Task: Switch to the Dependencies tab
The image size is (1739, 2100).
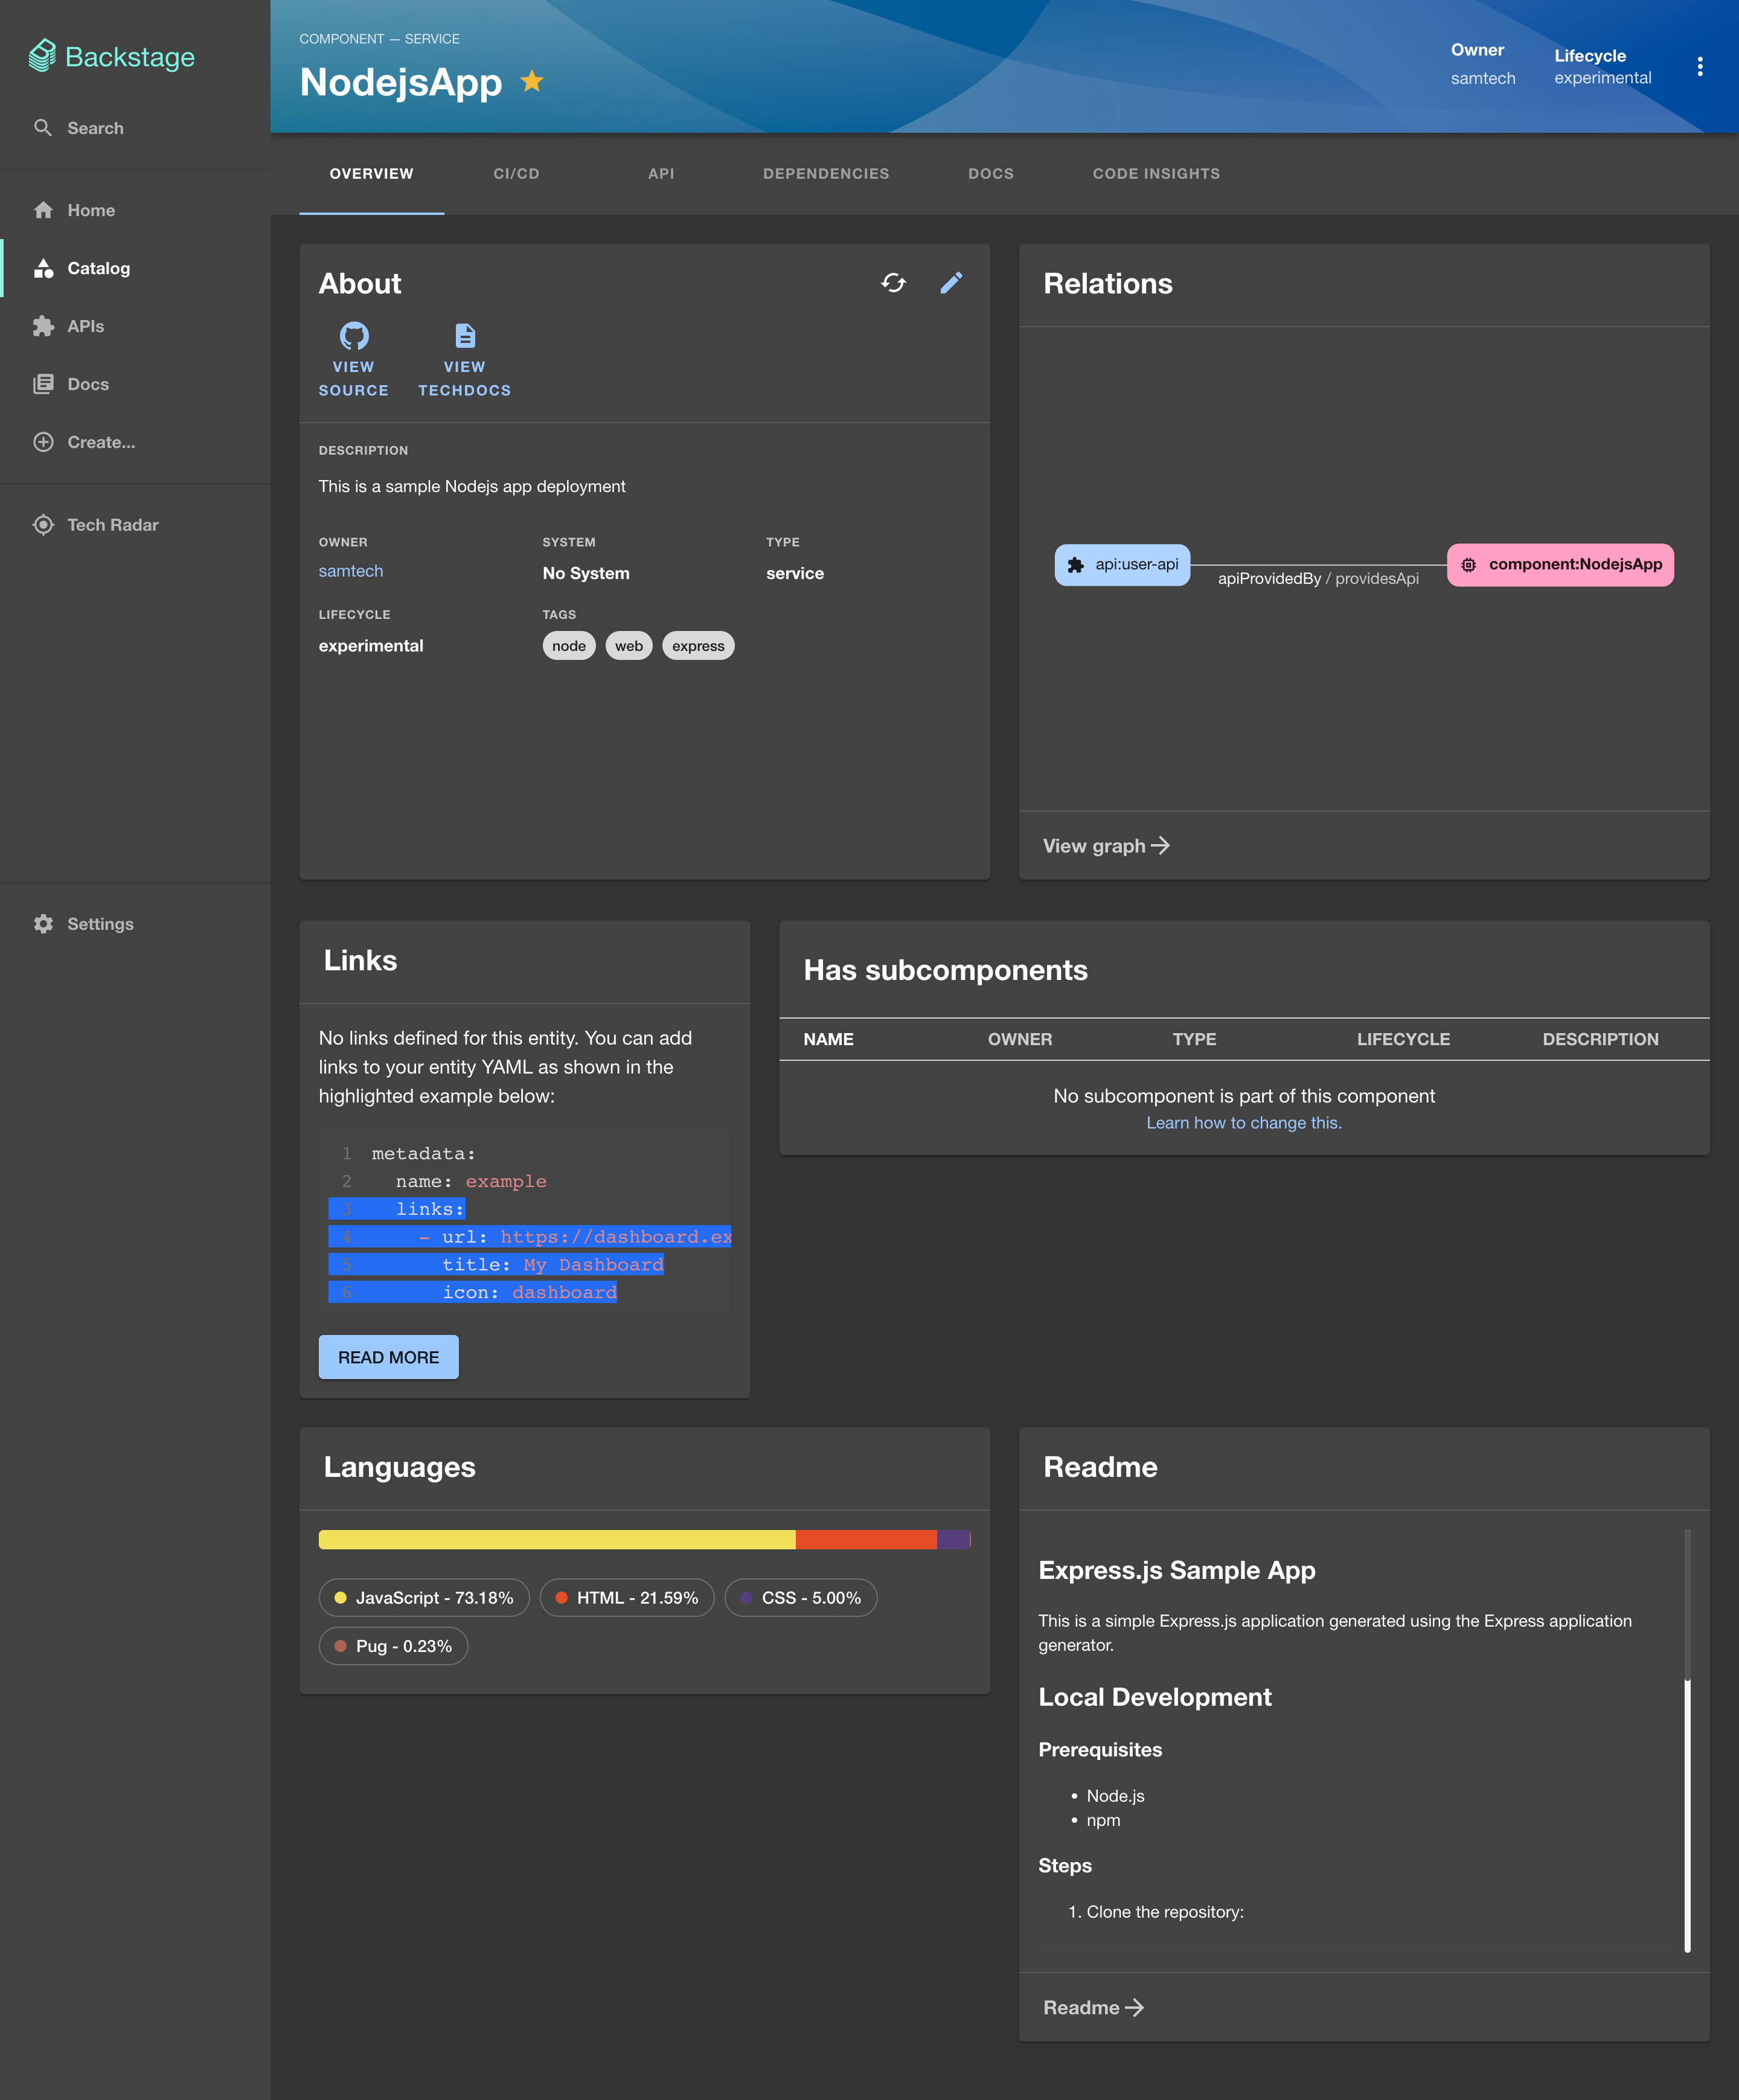Action: 826,174
